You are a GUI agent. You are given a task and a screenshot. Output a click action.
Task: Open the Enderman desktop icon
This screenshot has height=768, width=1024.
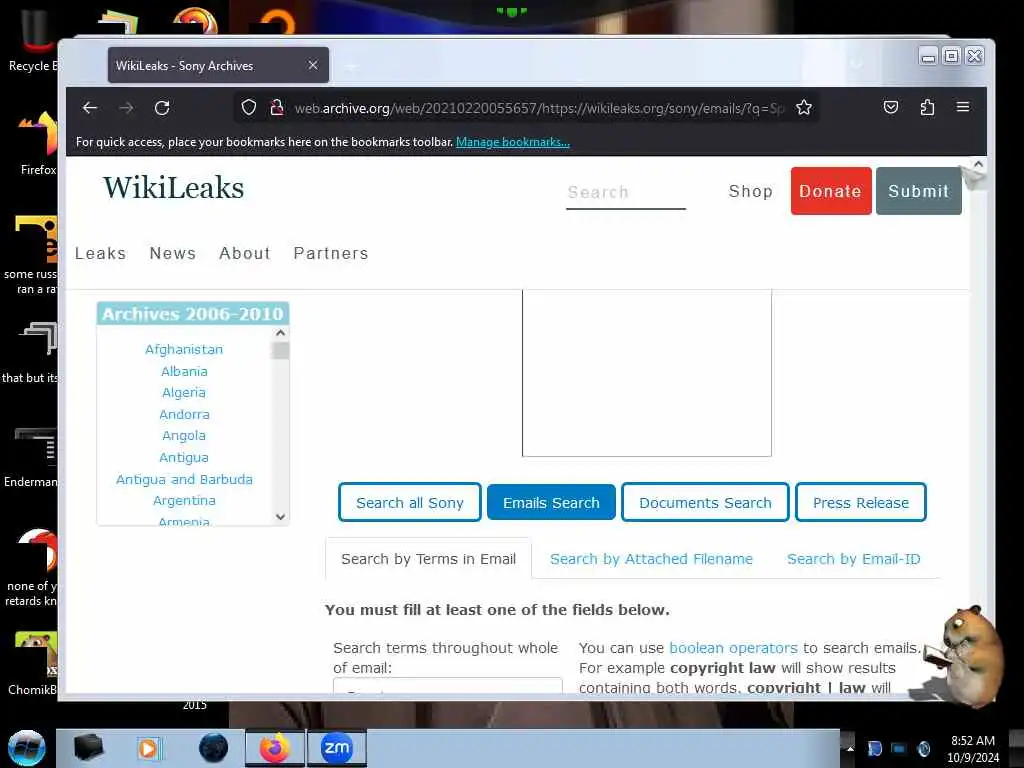[31, 457]
